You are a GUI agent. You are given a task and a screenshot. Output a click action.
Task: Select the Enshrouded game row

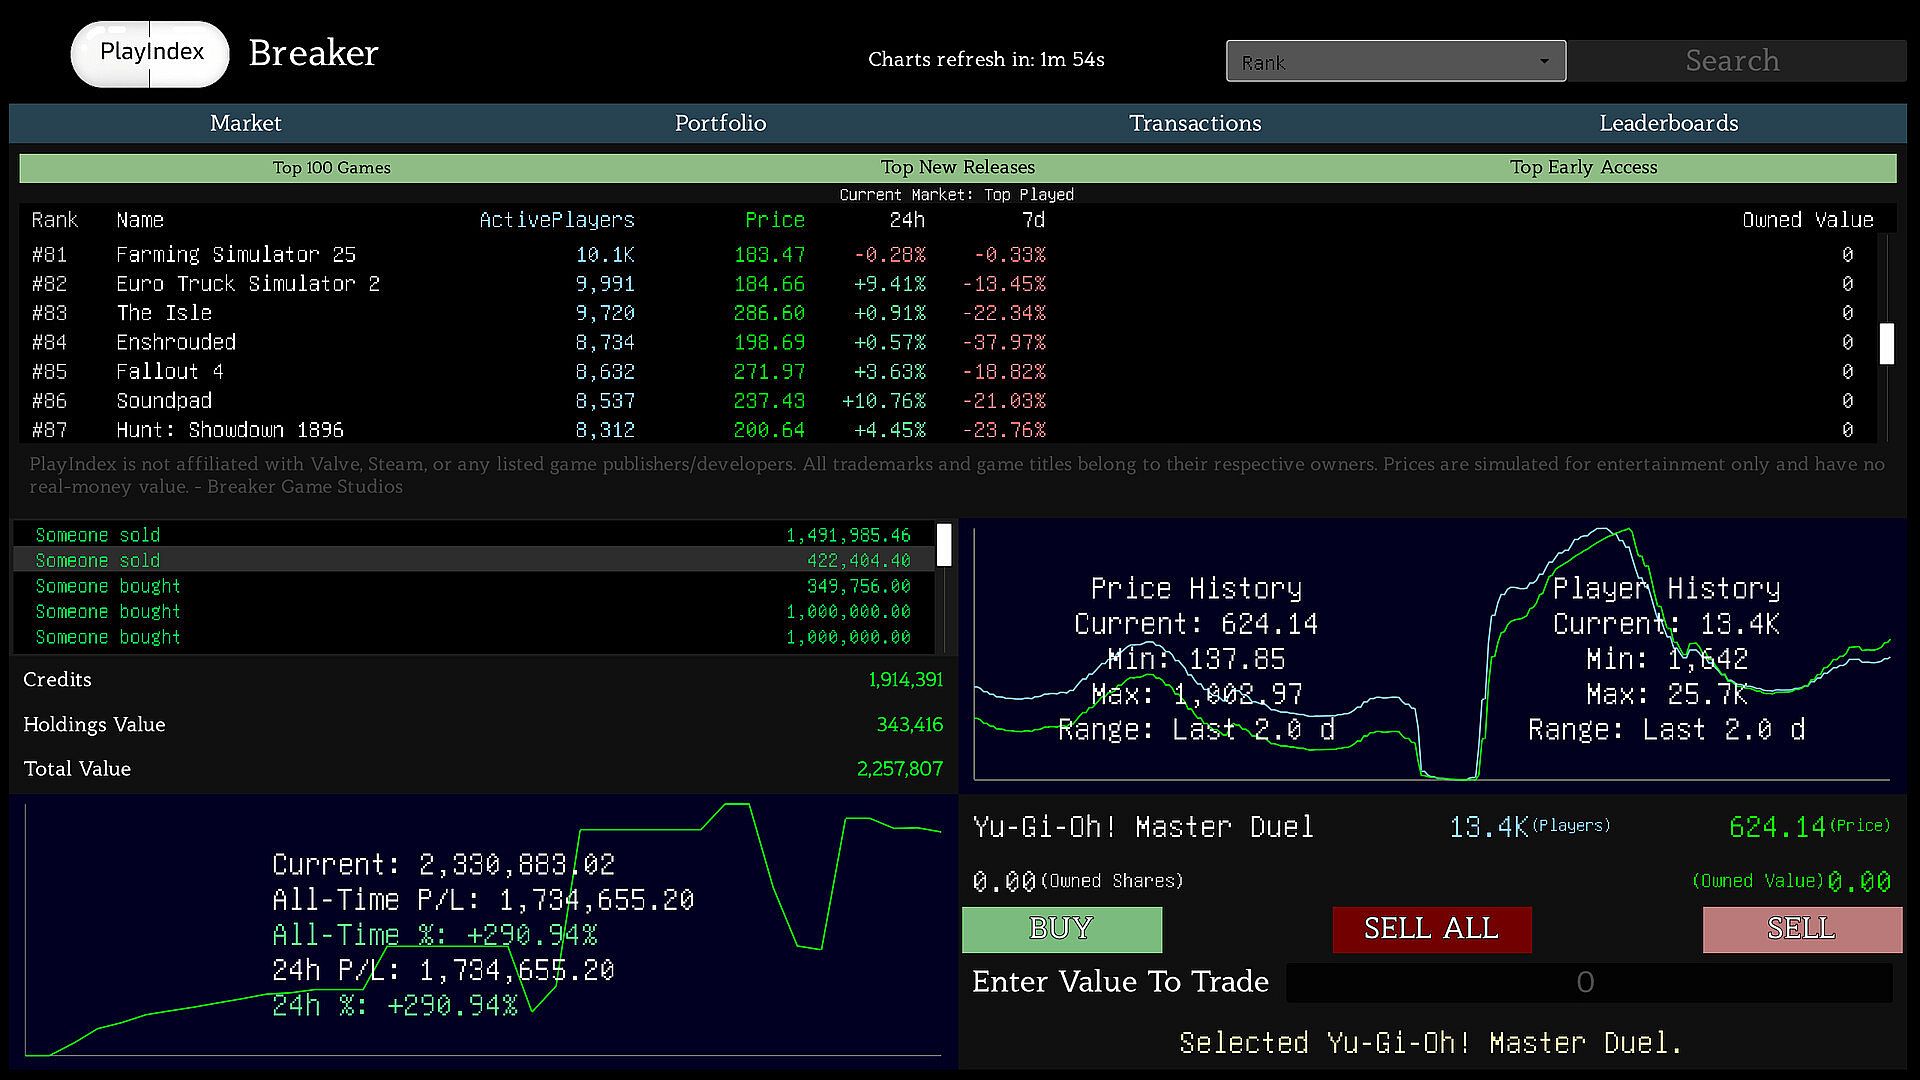pos(950,342)
